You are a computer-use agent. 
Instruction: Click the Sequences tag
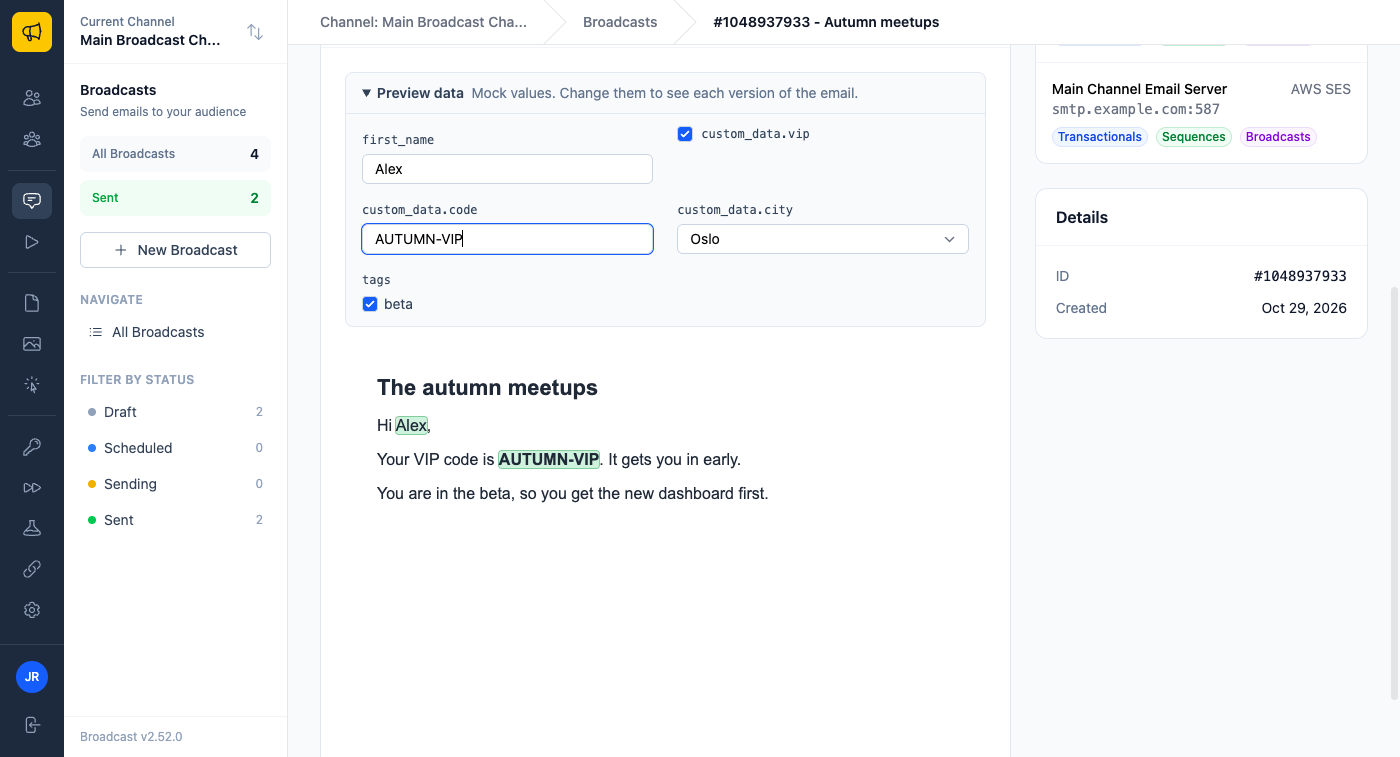point(1194,137)
